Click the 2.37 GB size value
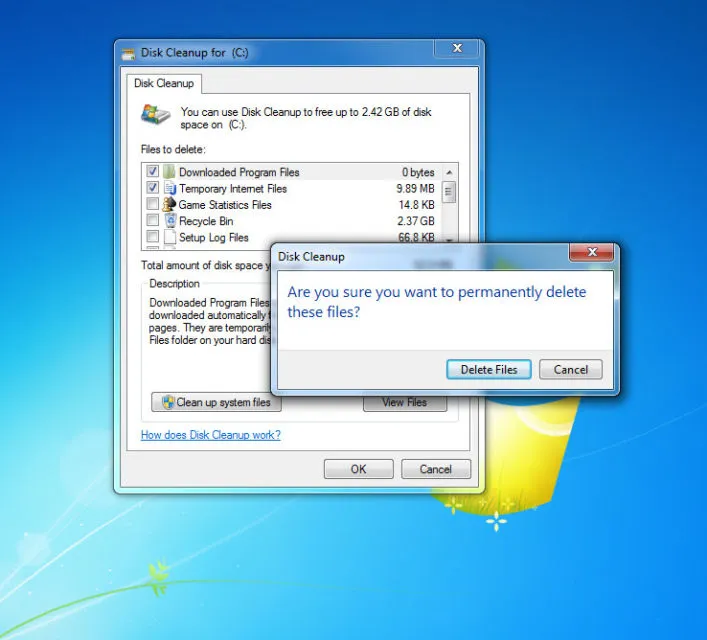 [x=416, y=221]
